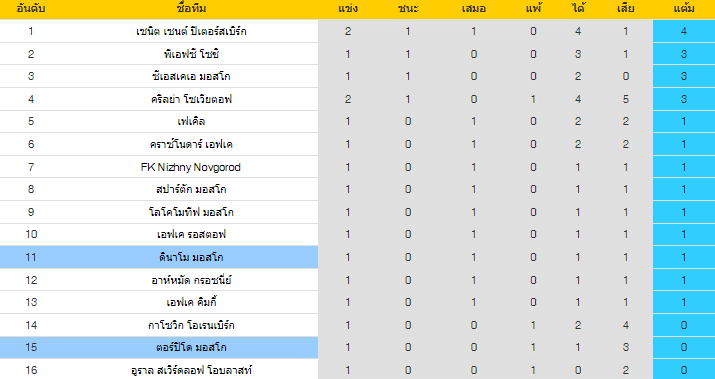Screen dimensions: 715x379
Task: Click rank number 9
Action: pyautogui.click(x=31, y=213)
